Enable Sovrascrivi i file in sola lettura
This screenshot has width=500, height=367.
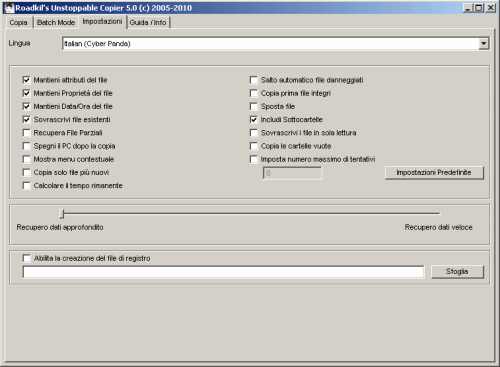(x=254, y=133)
